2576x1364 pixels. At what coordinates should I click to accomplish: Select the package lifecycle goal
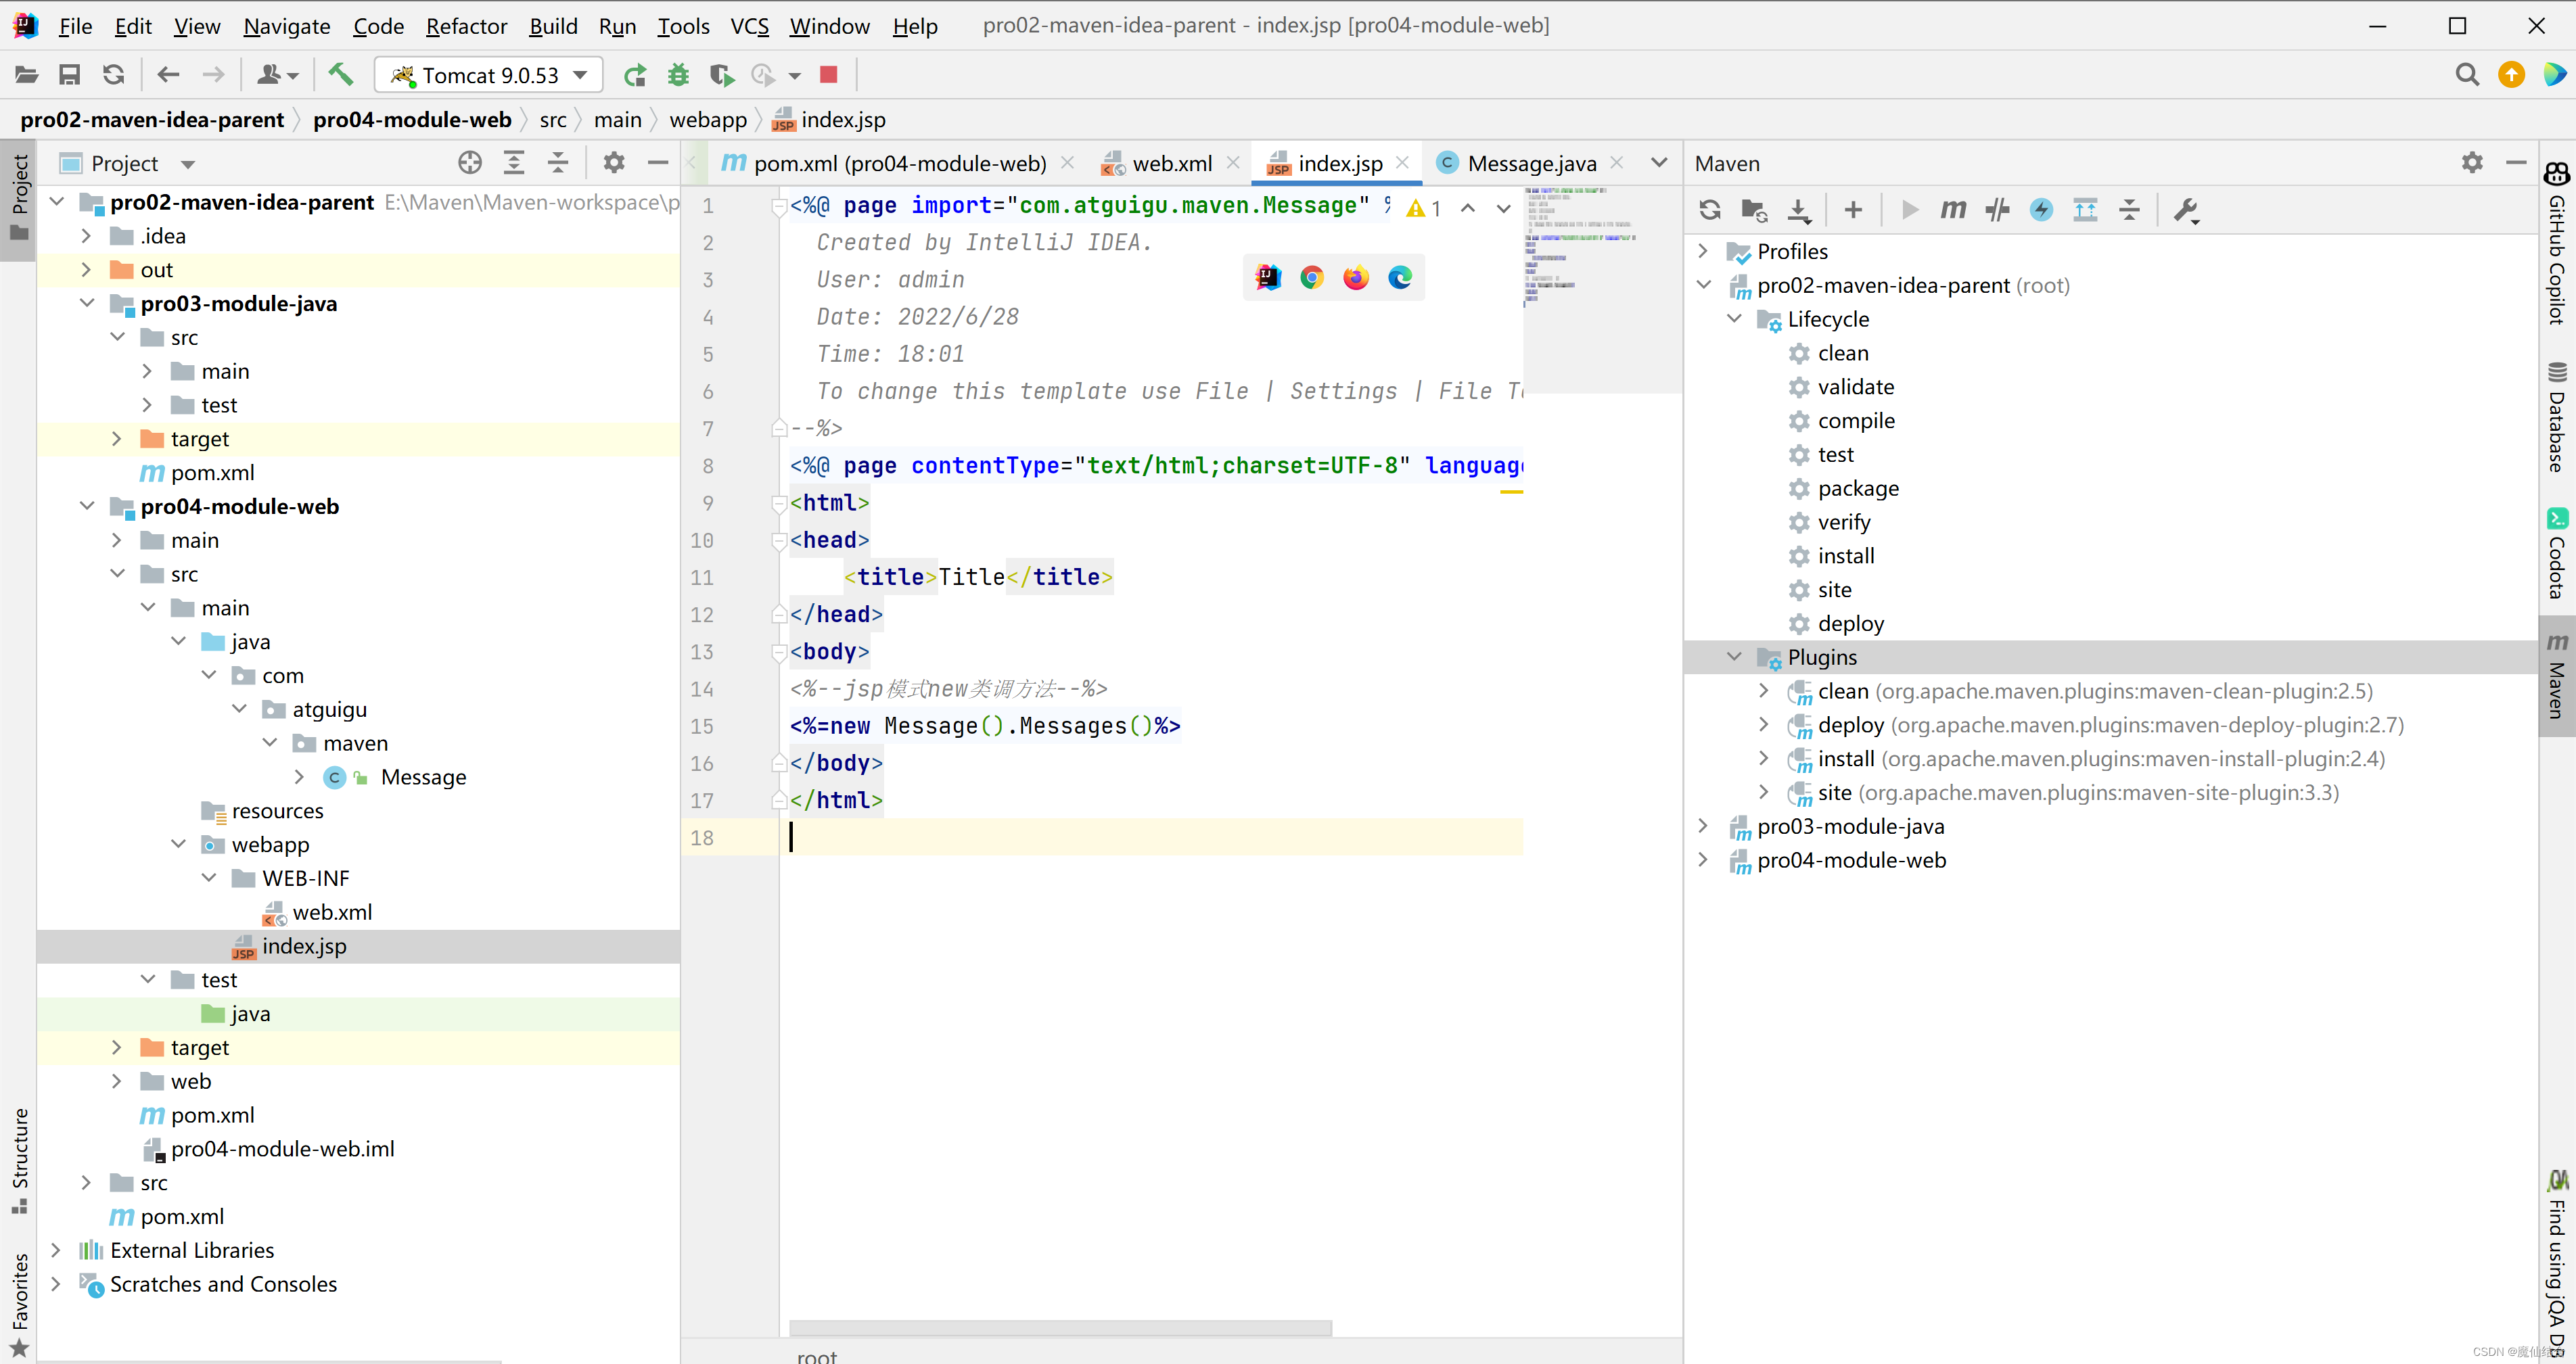coord(1857,488)
